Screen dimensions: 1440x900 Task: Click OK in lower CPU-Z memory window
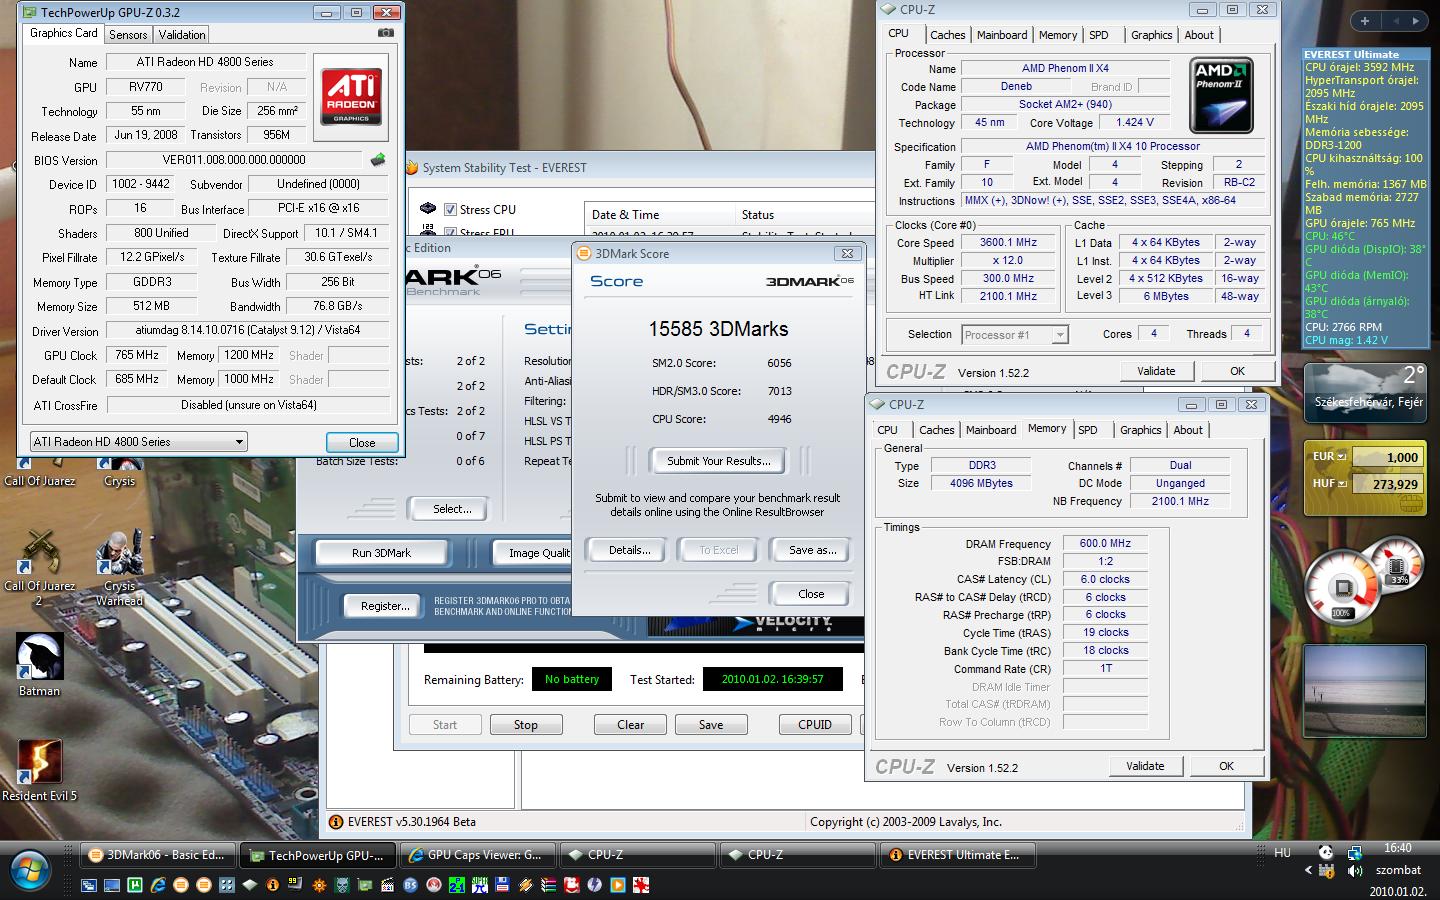(x=1226, y=766)
